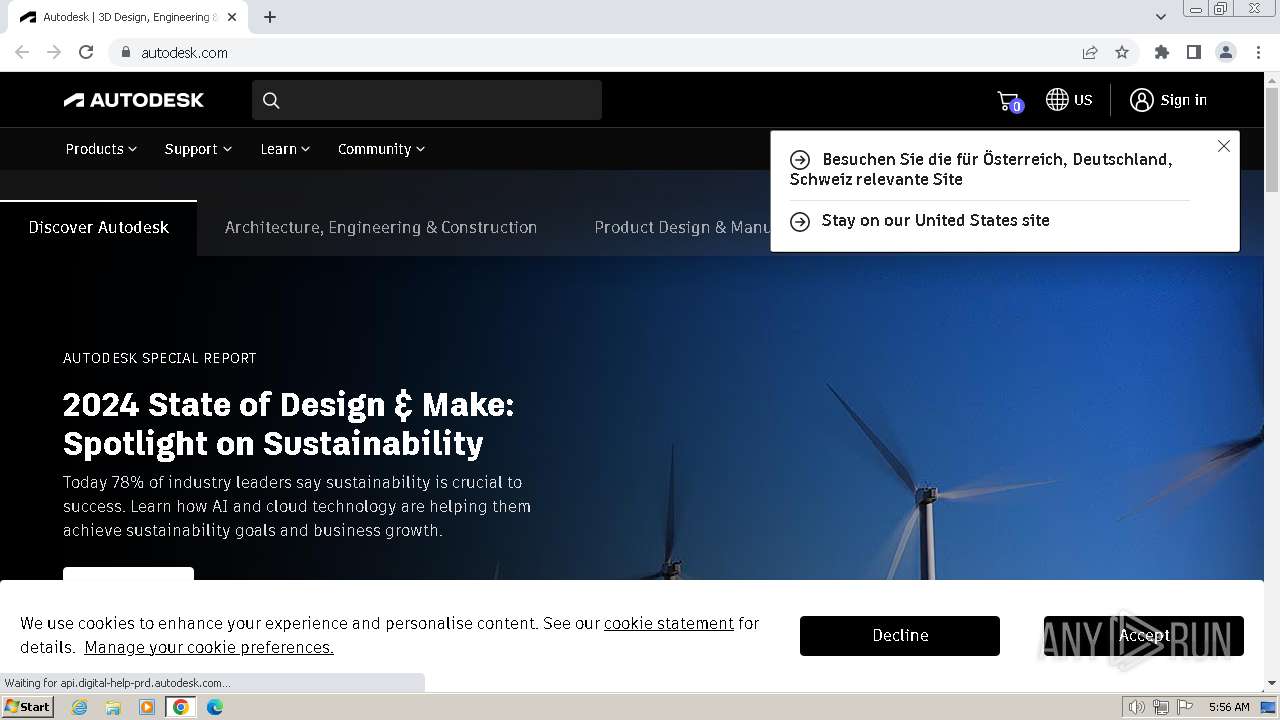The image size is (1280, 720).
Task: Share this page via address bar icon
Action: pos(1090,52)
